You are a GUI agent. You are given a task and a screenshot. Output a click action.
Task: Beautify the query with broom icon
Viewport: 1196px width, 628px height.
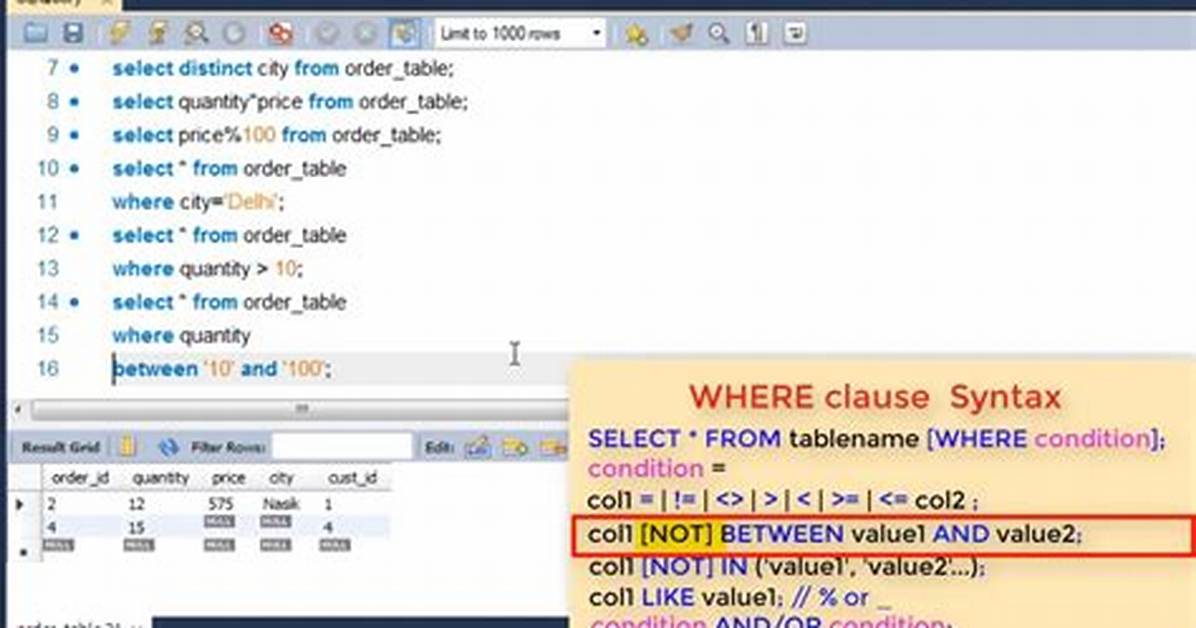(681, 33)
